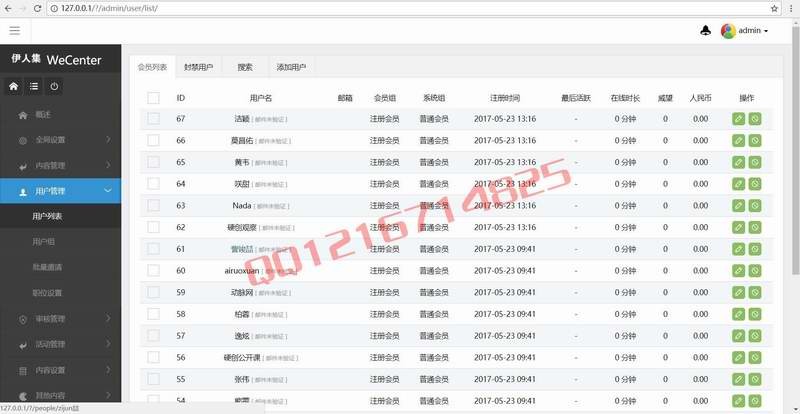Ban user ID 65 with forbid icon
The width and height of the screenshot is (800, 414).
tap(755, 162)
